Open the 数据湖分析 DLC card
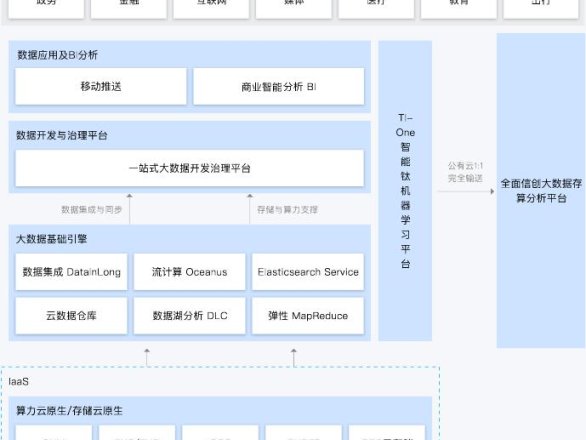The height and width of the screenshot is (440, 586). 189,316
